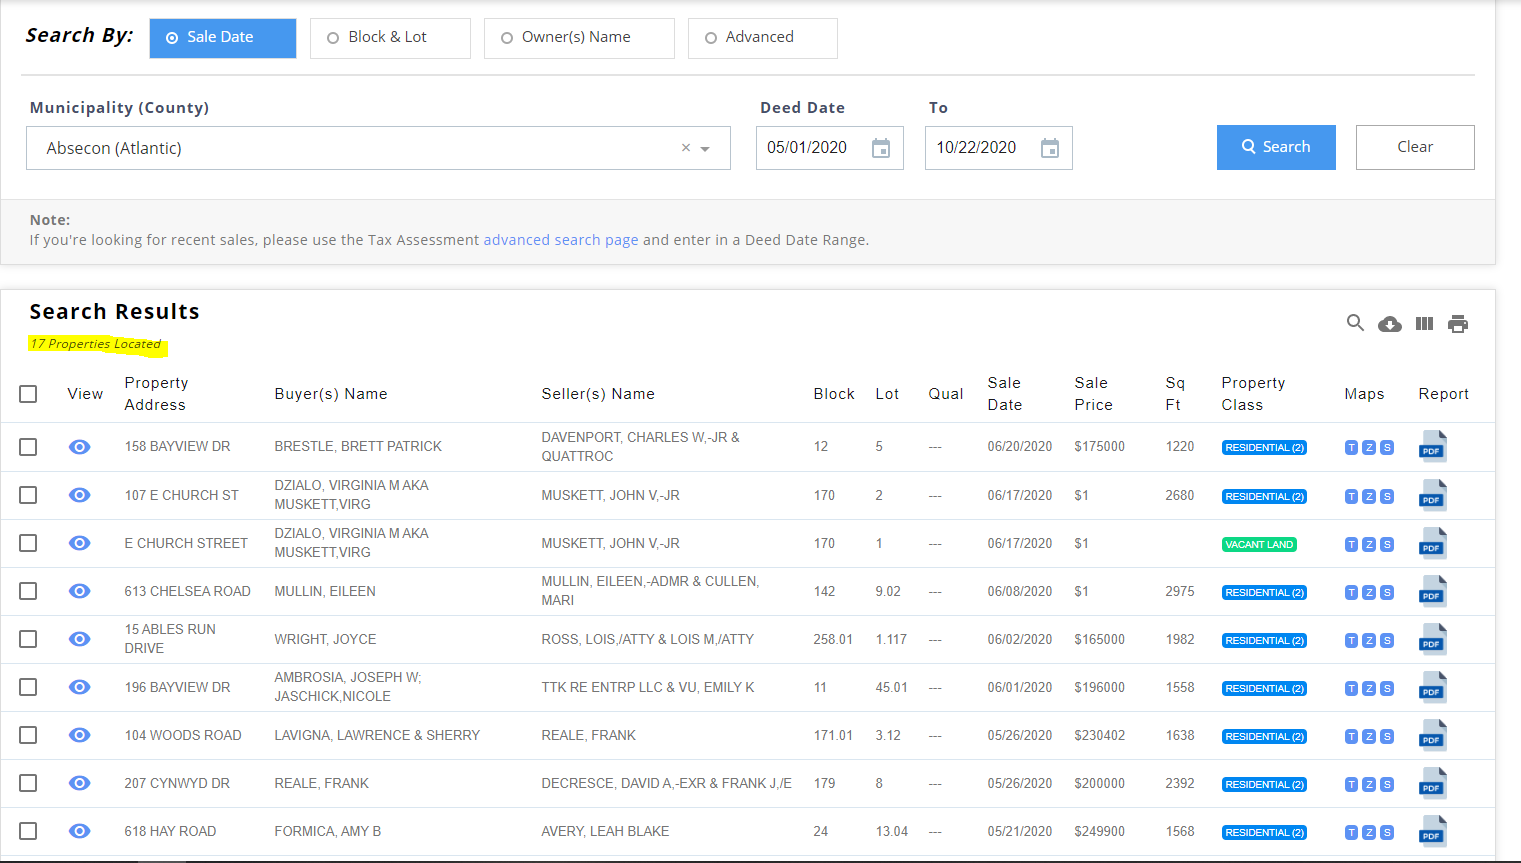
Task: Select the Owner(s) Name search option
Action: tap(579, 38)
